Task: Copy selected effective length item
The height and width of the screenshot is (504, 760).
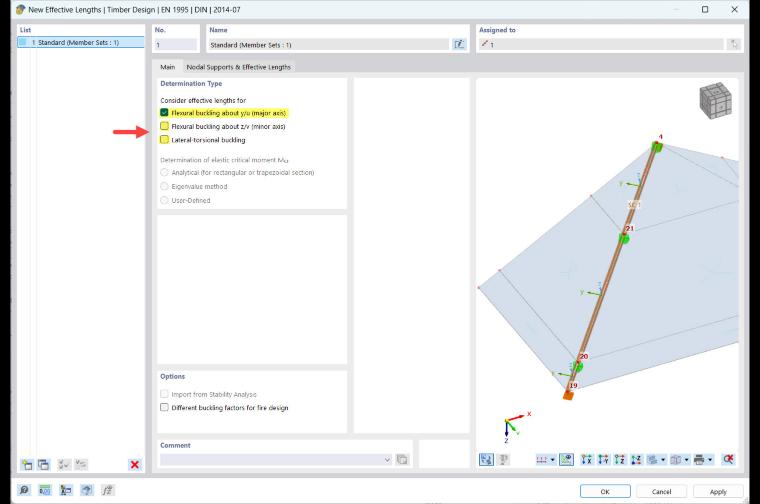Action: pyautogui.click(x=44, y=465)
